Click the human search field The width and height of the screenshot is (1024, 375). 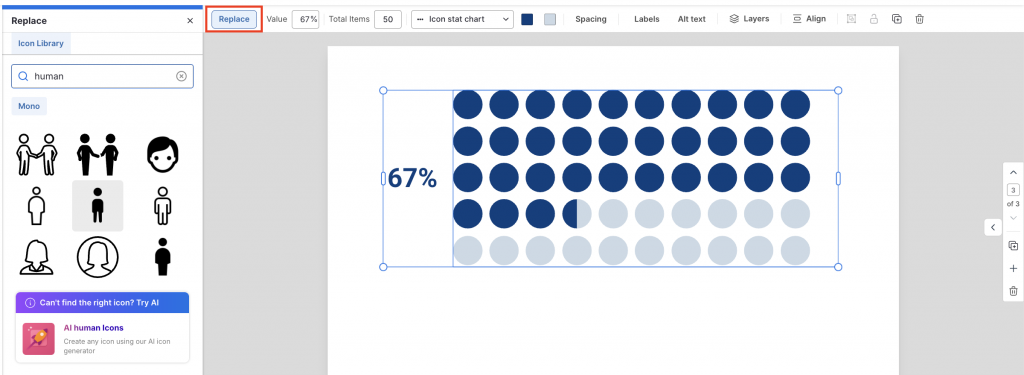(x=103, y=76)
